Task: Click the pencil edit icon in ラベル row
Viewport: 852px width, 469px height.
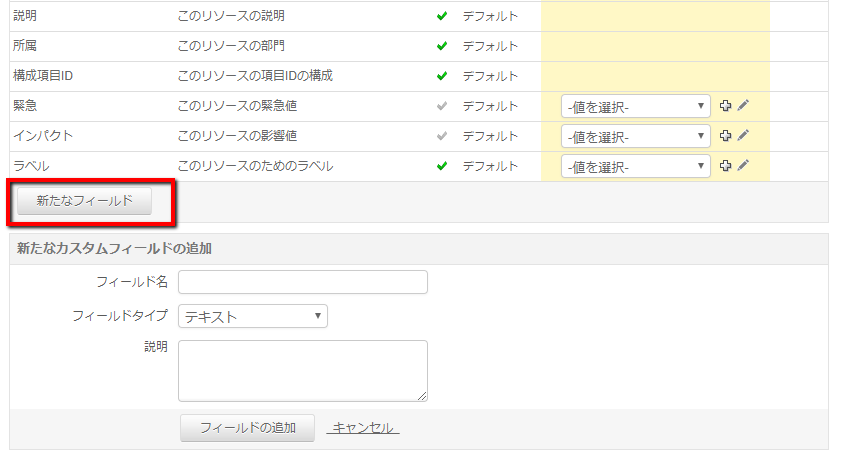Action: point(742,166)
